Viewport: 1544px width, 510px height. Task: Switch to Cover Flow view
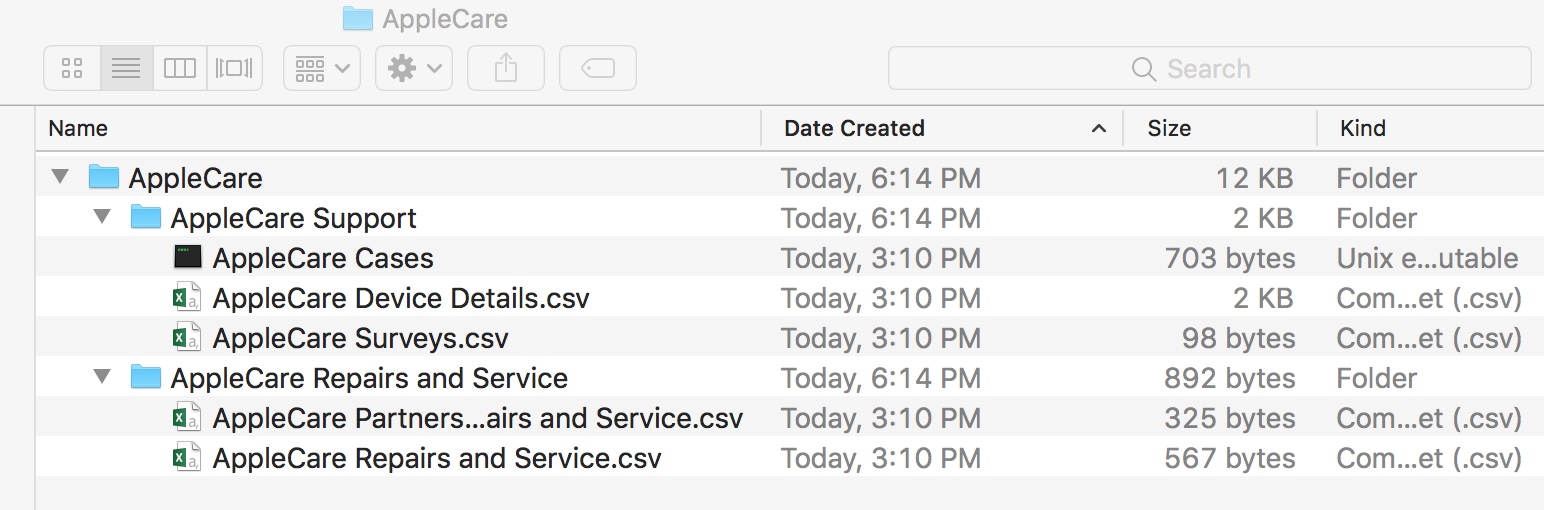pos(235,68)
